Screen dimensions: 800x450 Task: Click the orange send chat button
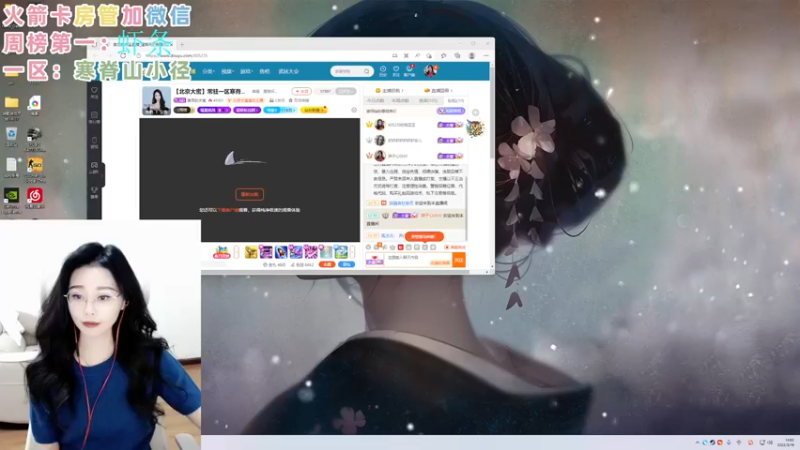pyautogui.click(x=459, y=260)
